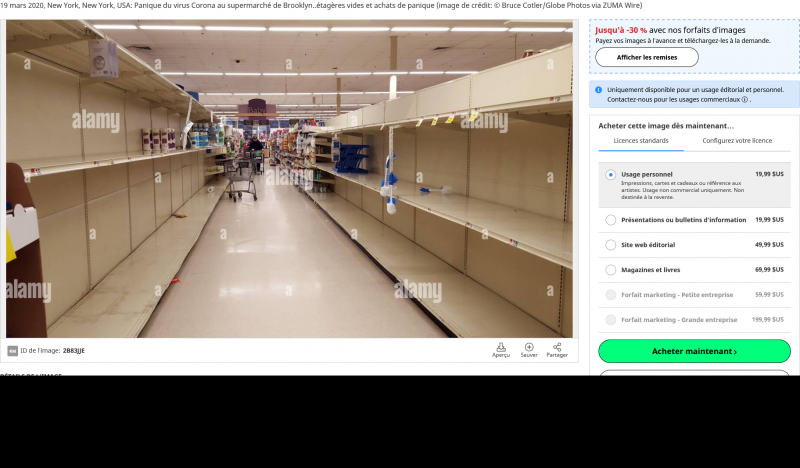Open Configurez votre licence tab
This screenshot has height=468, width=800.
tap(737, 141)
